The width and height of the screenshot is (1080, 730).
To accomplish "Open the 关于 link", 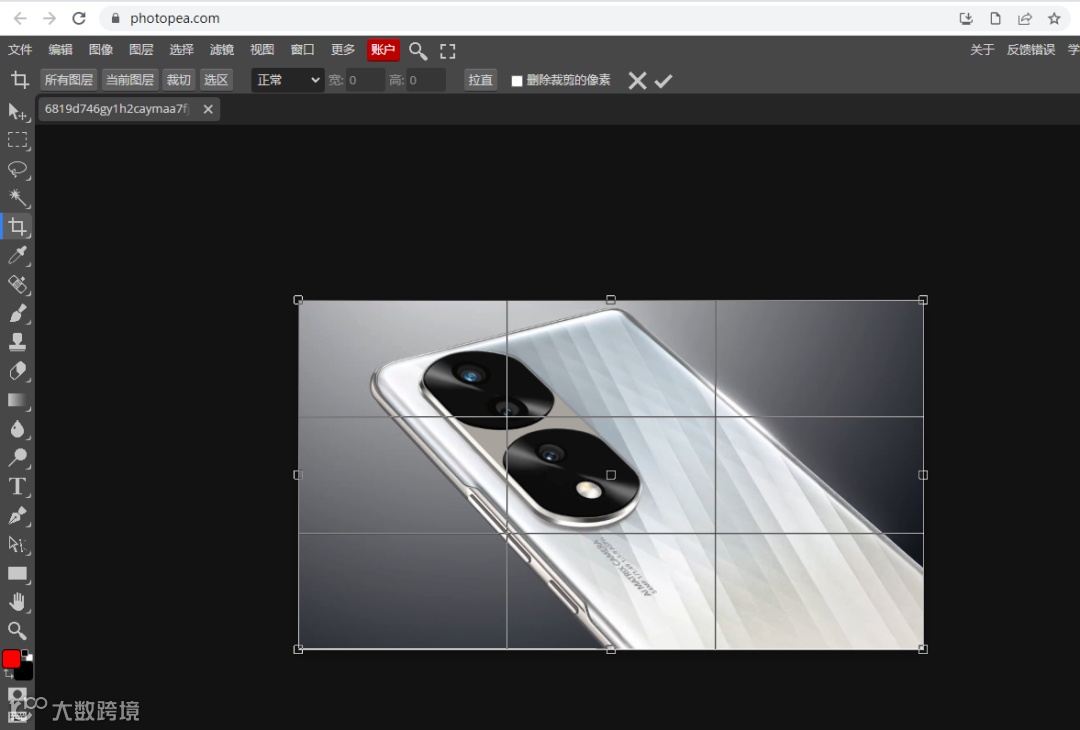I will point(982,50).
